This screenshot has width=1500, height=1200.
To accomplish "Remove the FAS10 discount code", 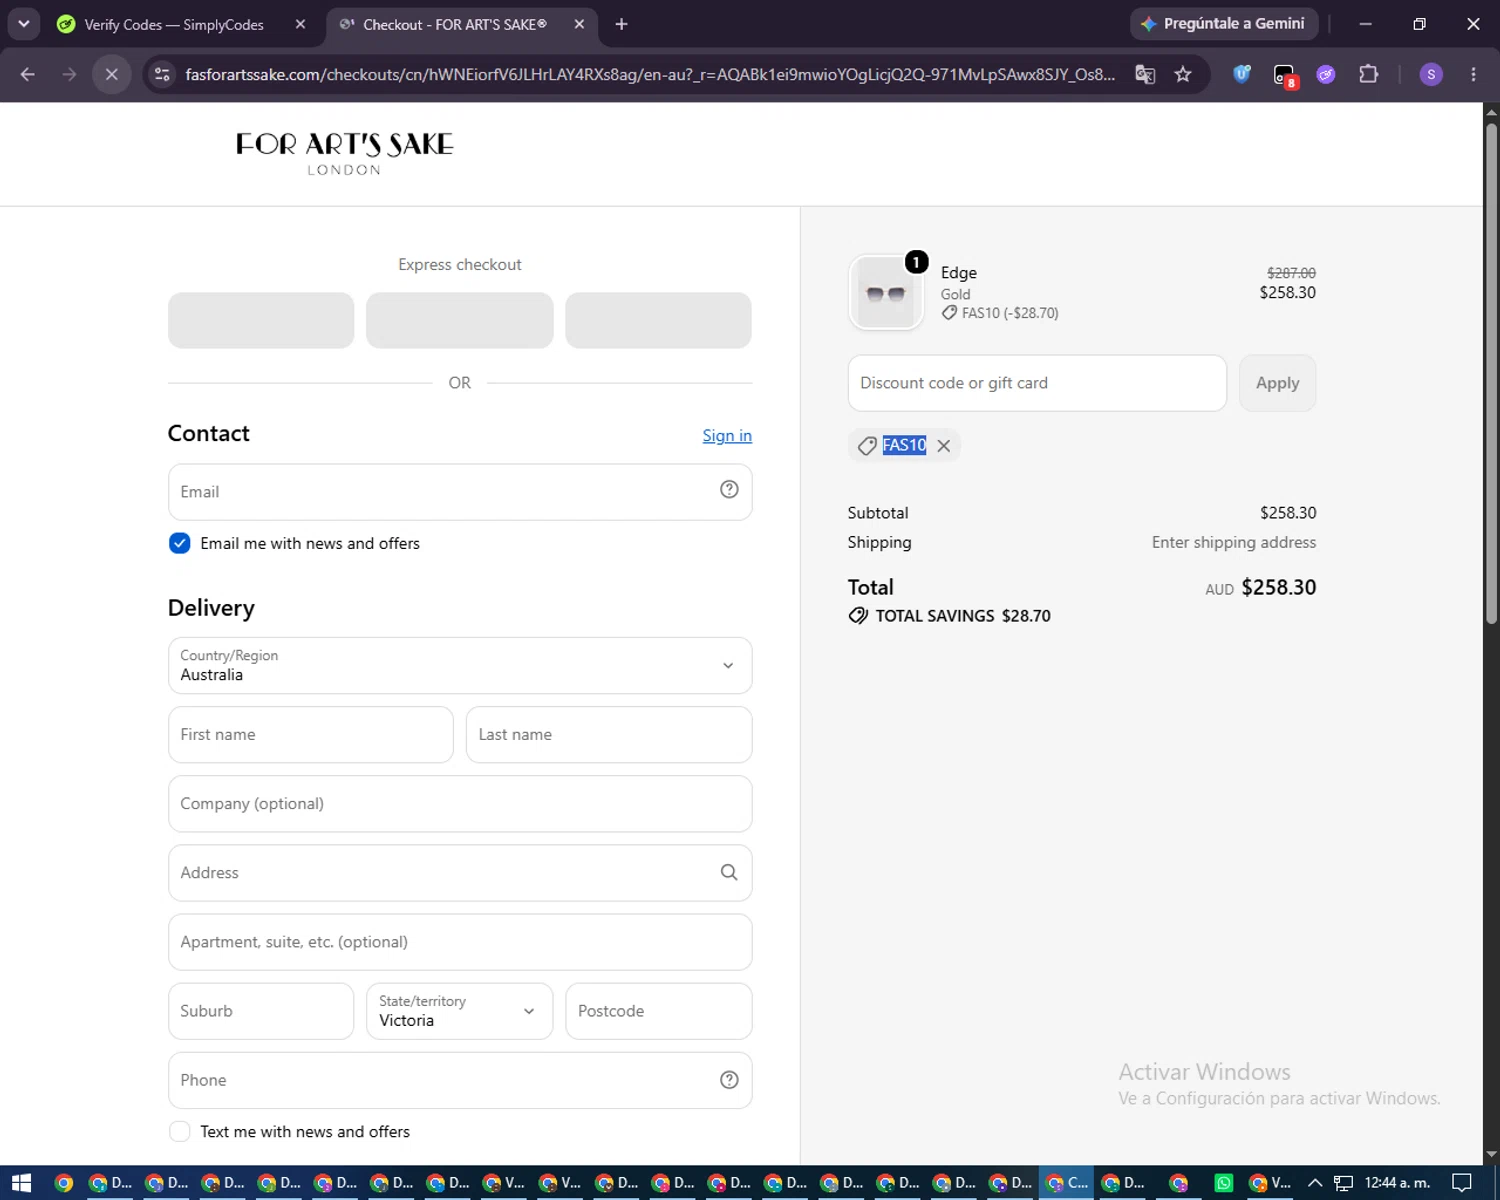I will (x=943, y=446).
